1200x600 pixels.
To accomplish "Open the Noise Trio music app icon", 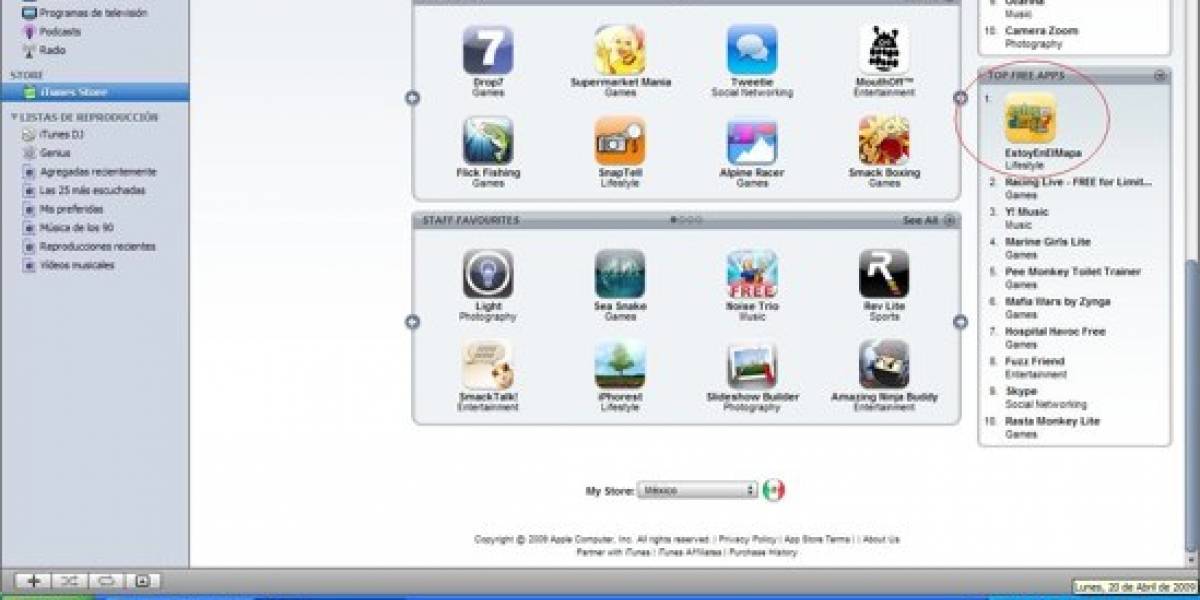I will click(752, 274).
